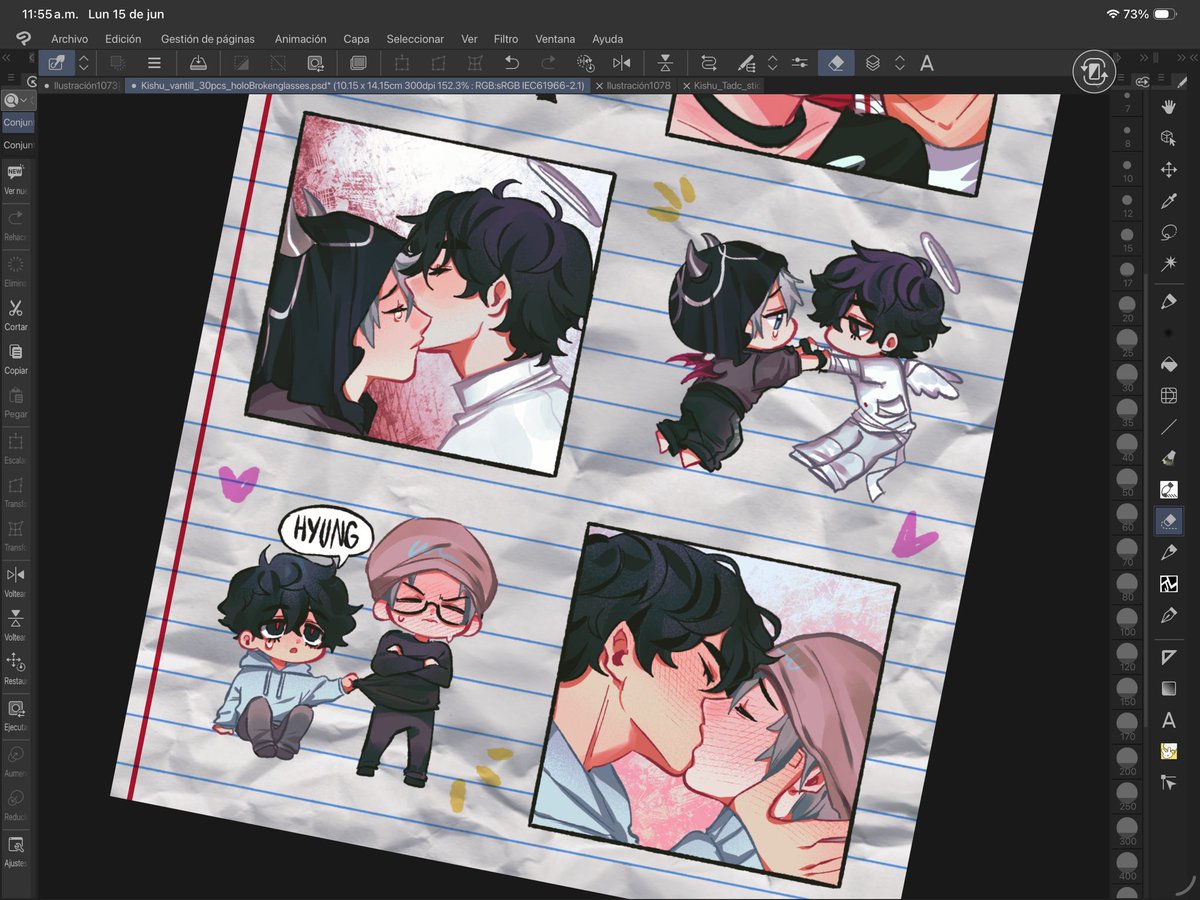1200x900 pixels.
Task: Select the Move layer four-arrow tool
Action: (1168, 170)
